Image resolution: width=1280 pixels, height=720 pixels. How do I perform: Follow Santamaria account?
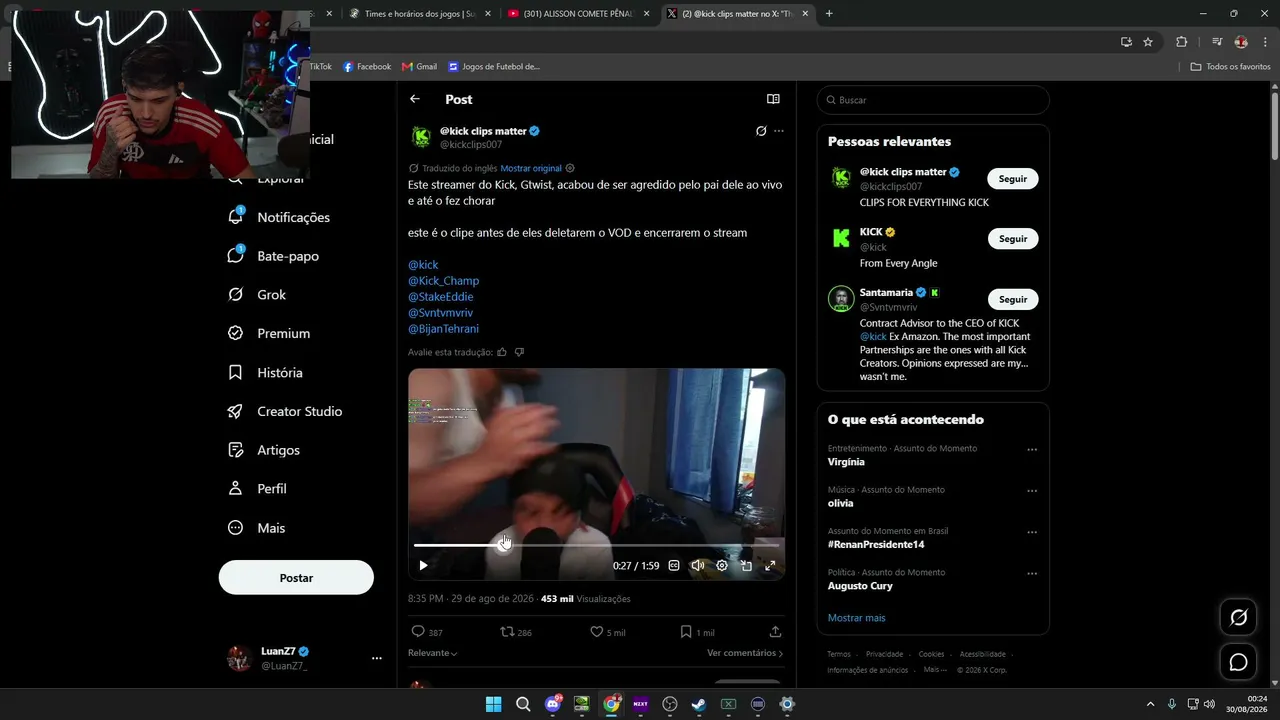(x=1013, y=299)
